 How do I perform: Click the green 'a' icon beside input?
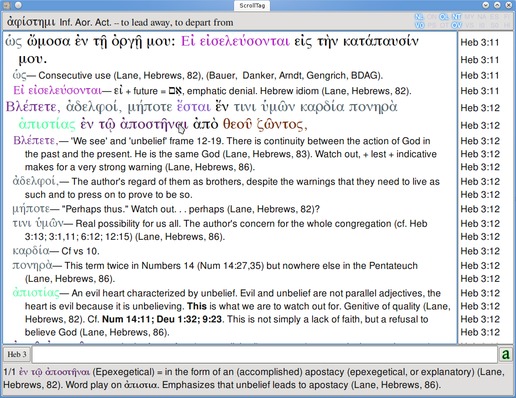[x=506, y=354]
